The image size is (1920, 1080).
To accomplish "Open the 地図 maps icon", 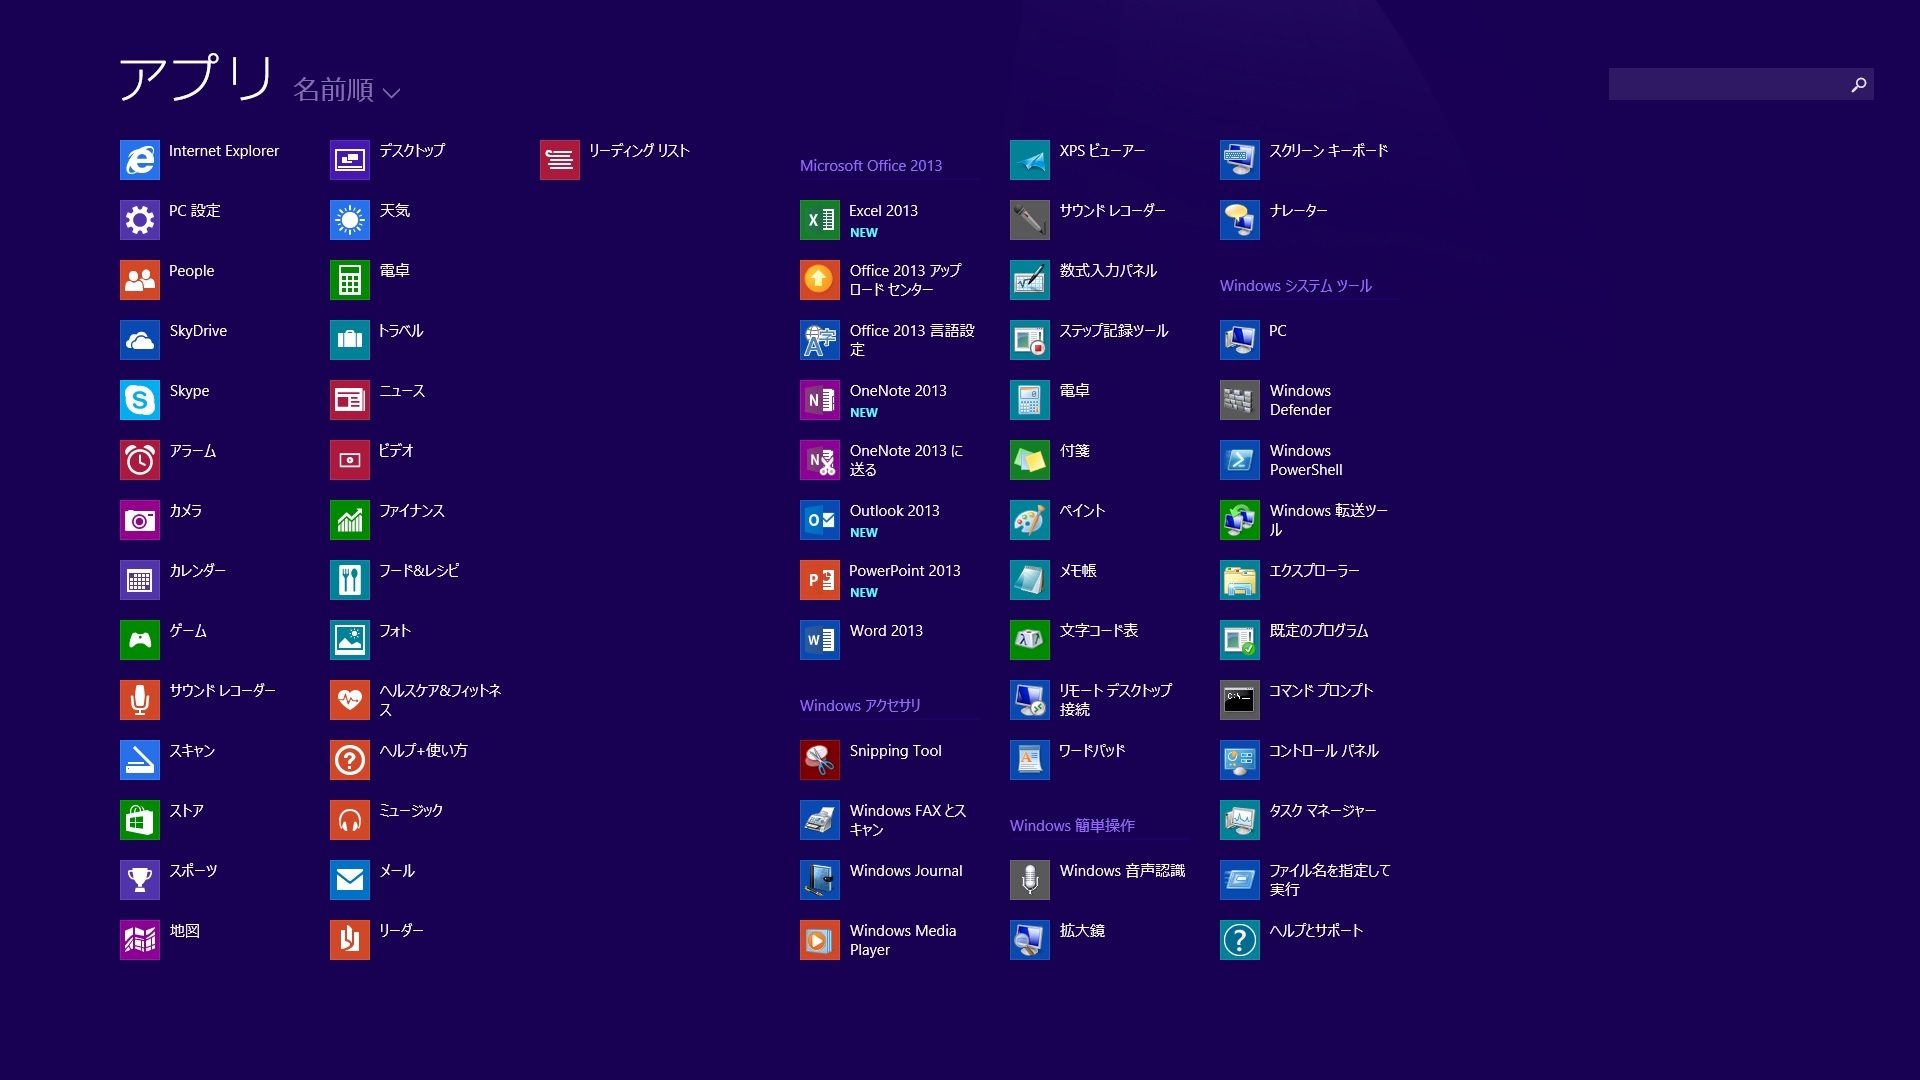I will pos(140,940).
